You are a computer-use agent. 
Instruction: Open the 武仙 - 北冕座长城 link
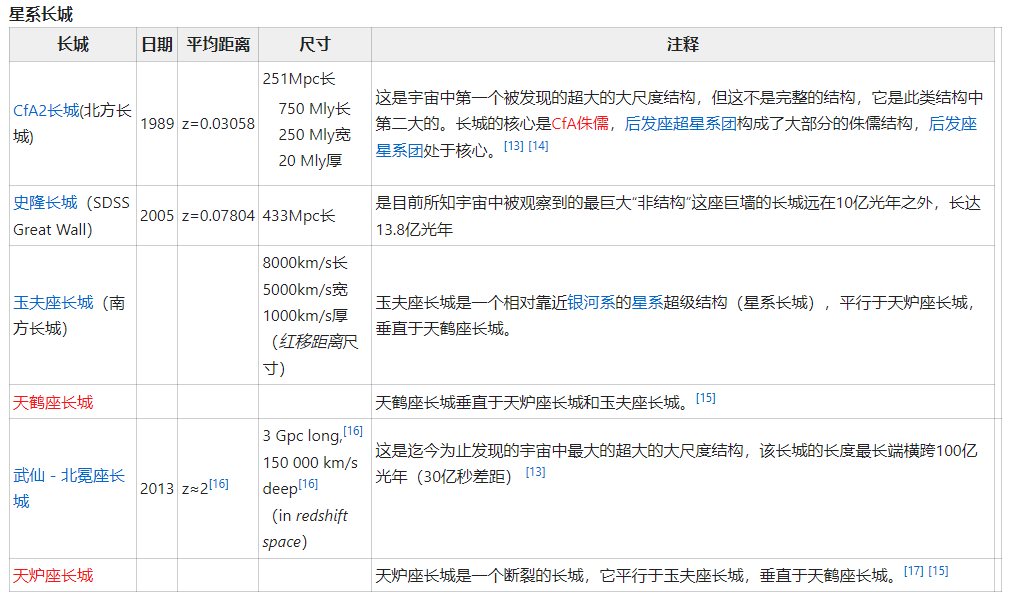tap(69, 476)
